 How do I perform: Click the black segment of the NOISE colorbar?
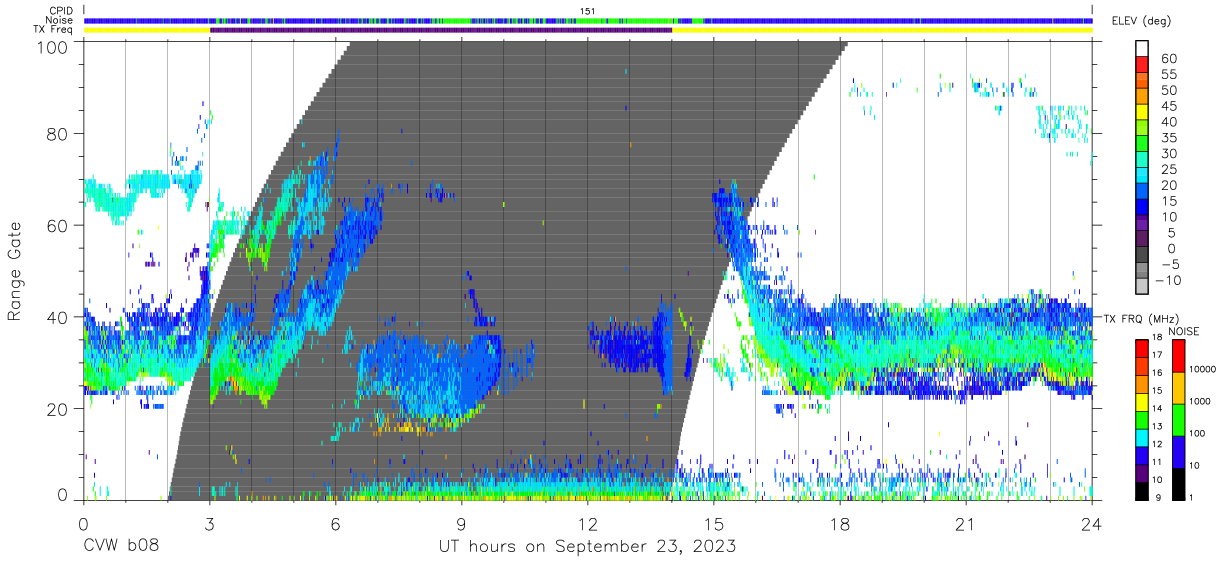(x=1178, y=484)
